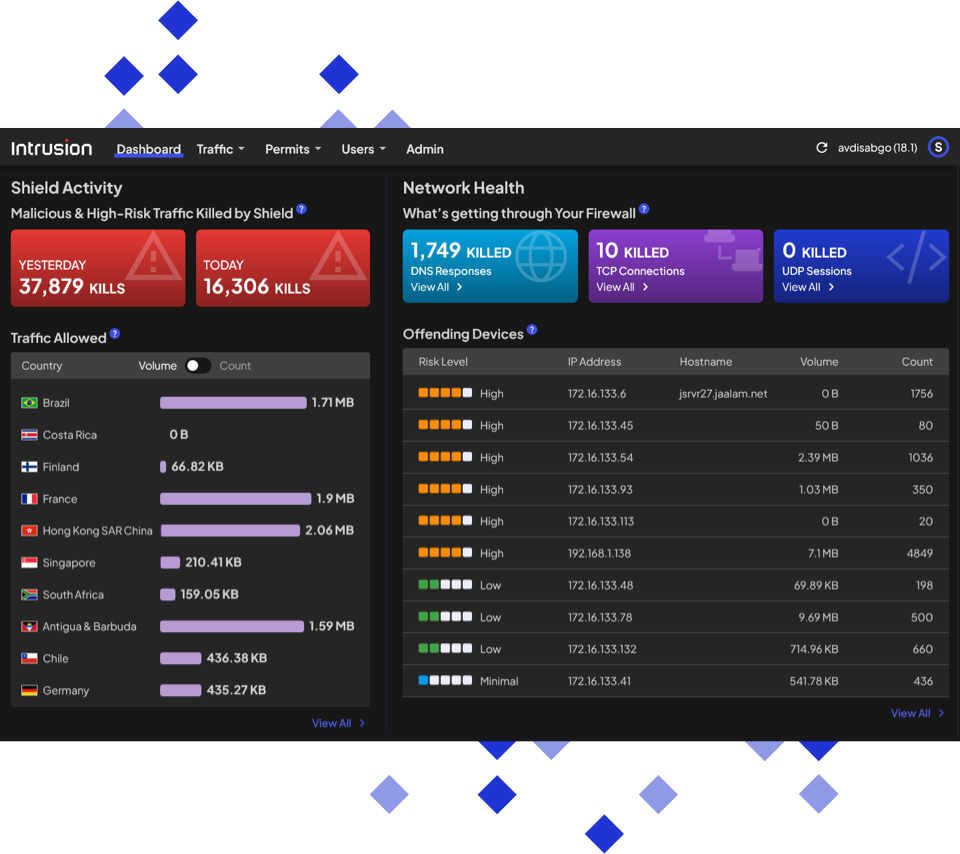This screenshot has width=960, height=854.
Task: Select the Dashboard tab
Action: click(x=148, y=149)
